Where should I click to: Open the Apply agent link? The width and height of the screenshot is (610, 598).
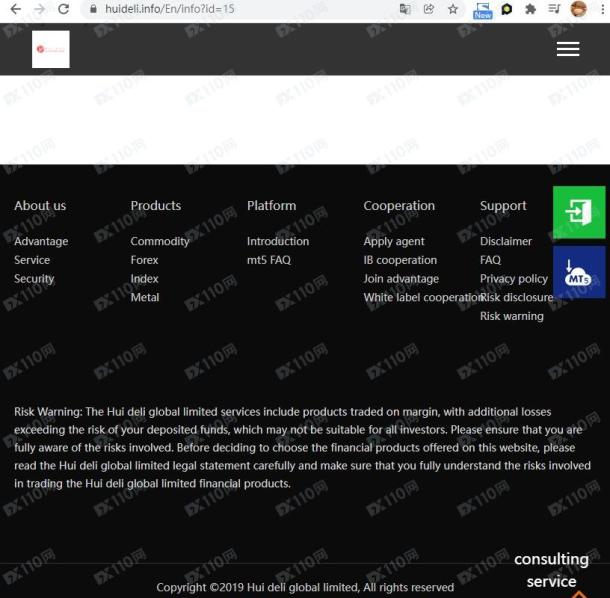394,241
